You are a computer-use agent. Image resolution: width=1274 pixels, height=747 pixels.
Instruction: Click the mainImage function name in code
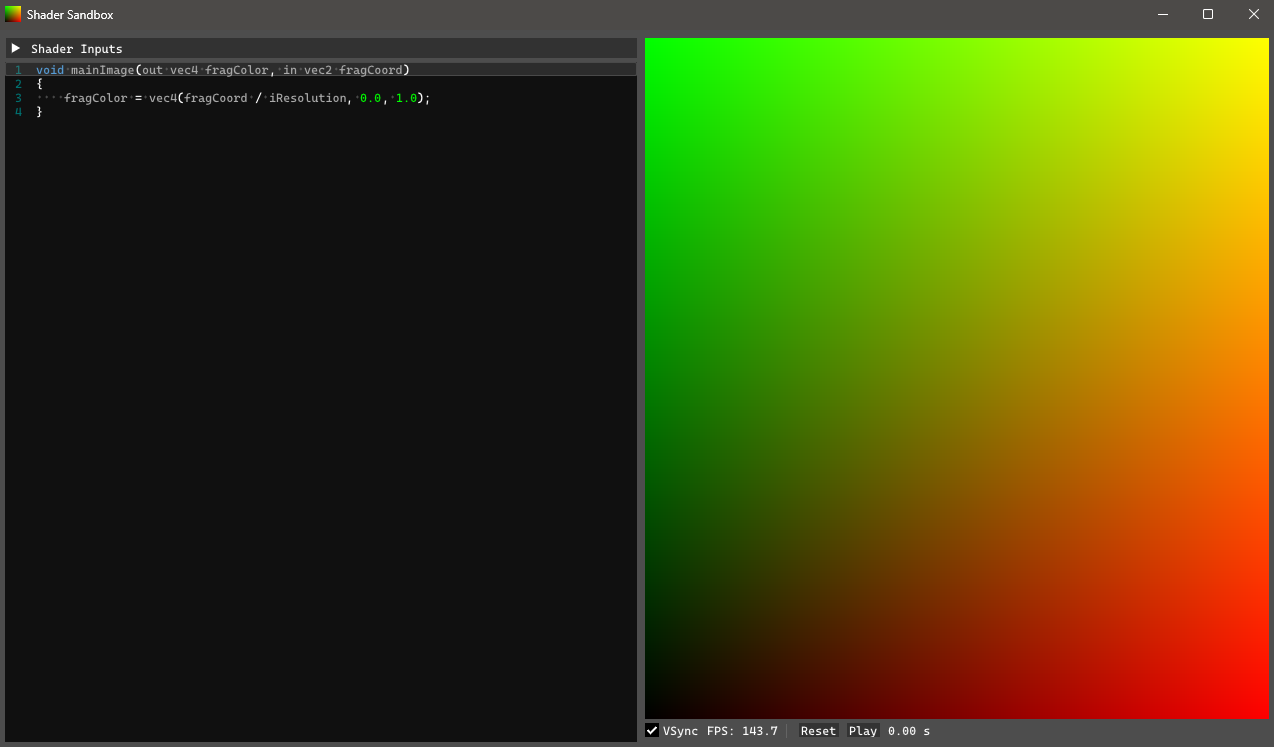[102, 70]
